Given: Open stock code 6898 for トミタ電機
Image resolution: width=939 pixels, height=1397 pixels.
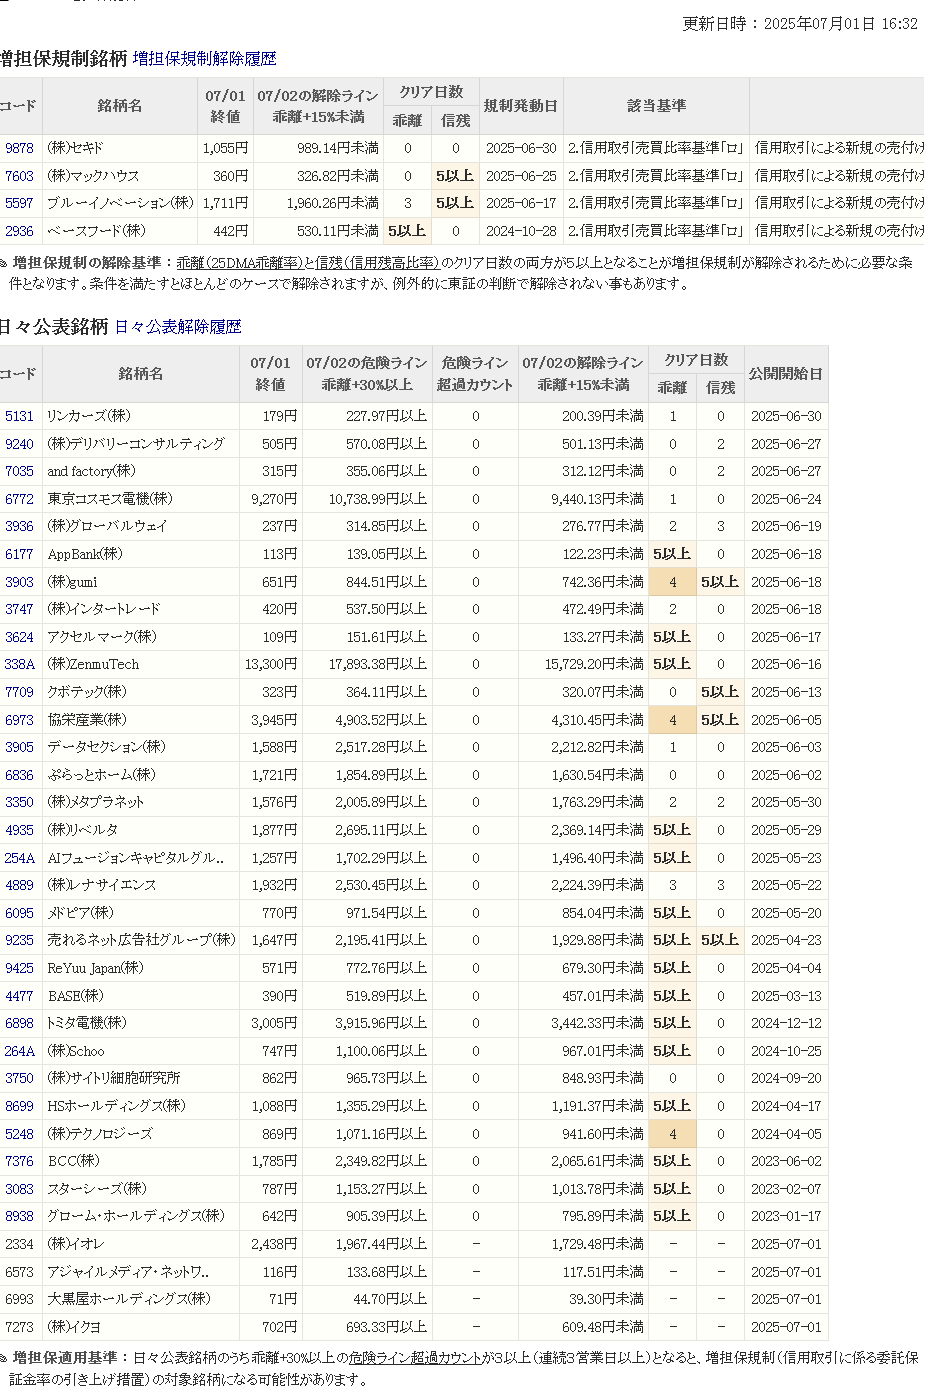Looking at the screenshot, I should pos(19,1023).
